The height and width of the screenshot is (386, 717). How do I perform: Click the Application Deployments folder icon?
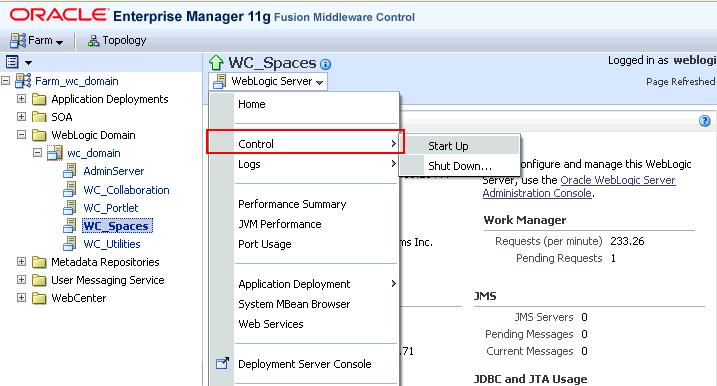pos(39,99)
